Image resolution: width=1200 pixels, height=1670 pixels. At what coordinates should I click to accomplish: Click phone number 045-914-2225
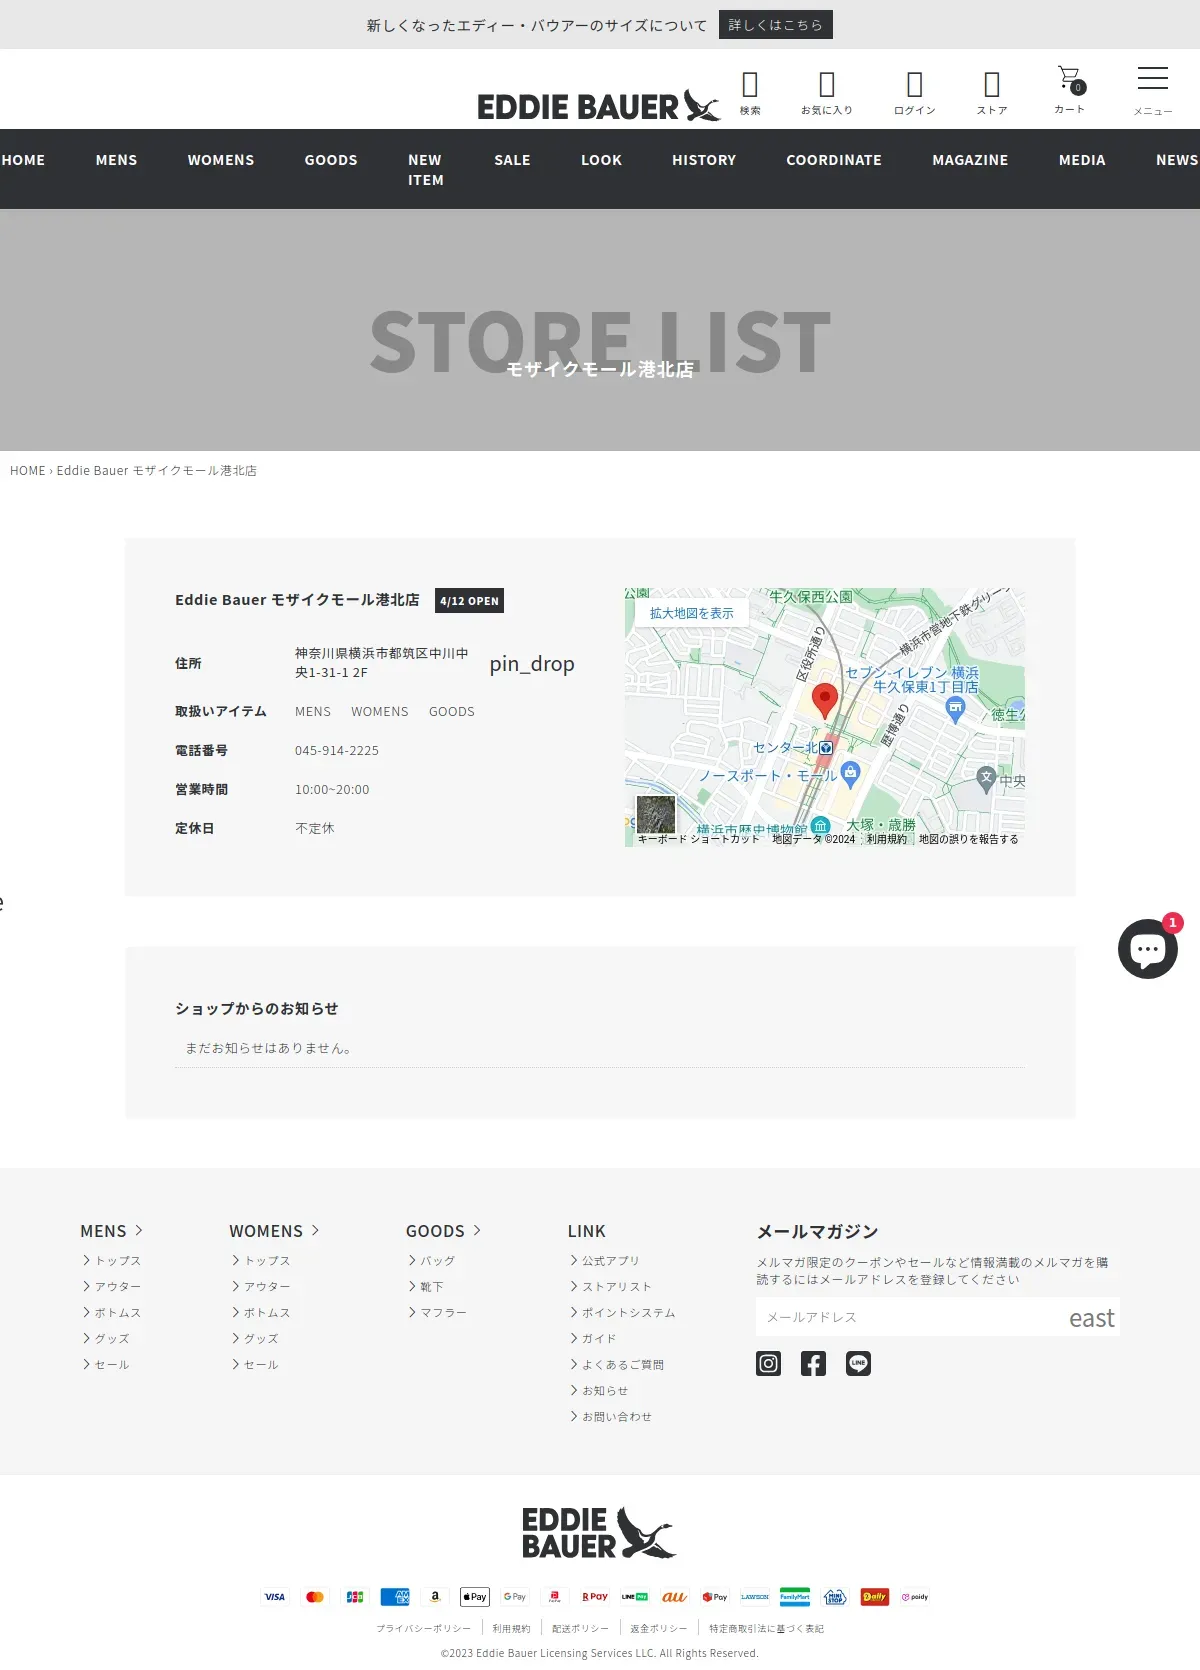point(337,751)
